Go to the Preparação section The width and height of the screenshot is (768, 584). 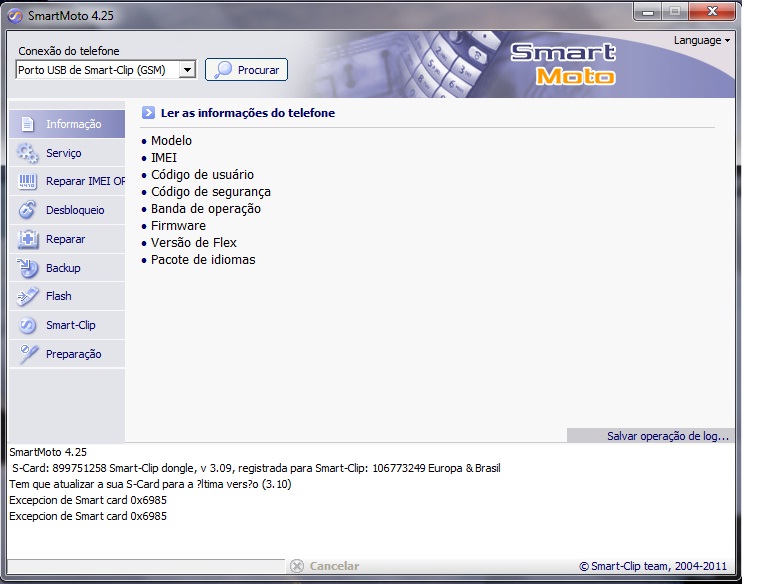click(x=67, y=354)
